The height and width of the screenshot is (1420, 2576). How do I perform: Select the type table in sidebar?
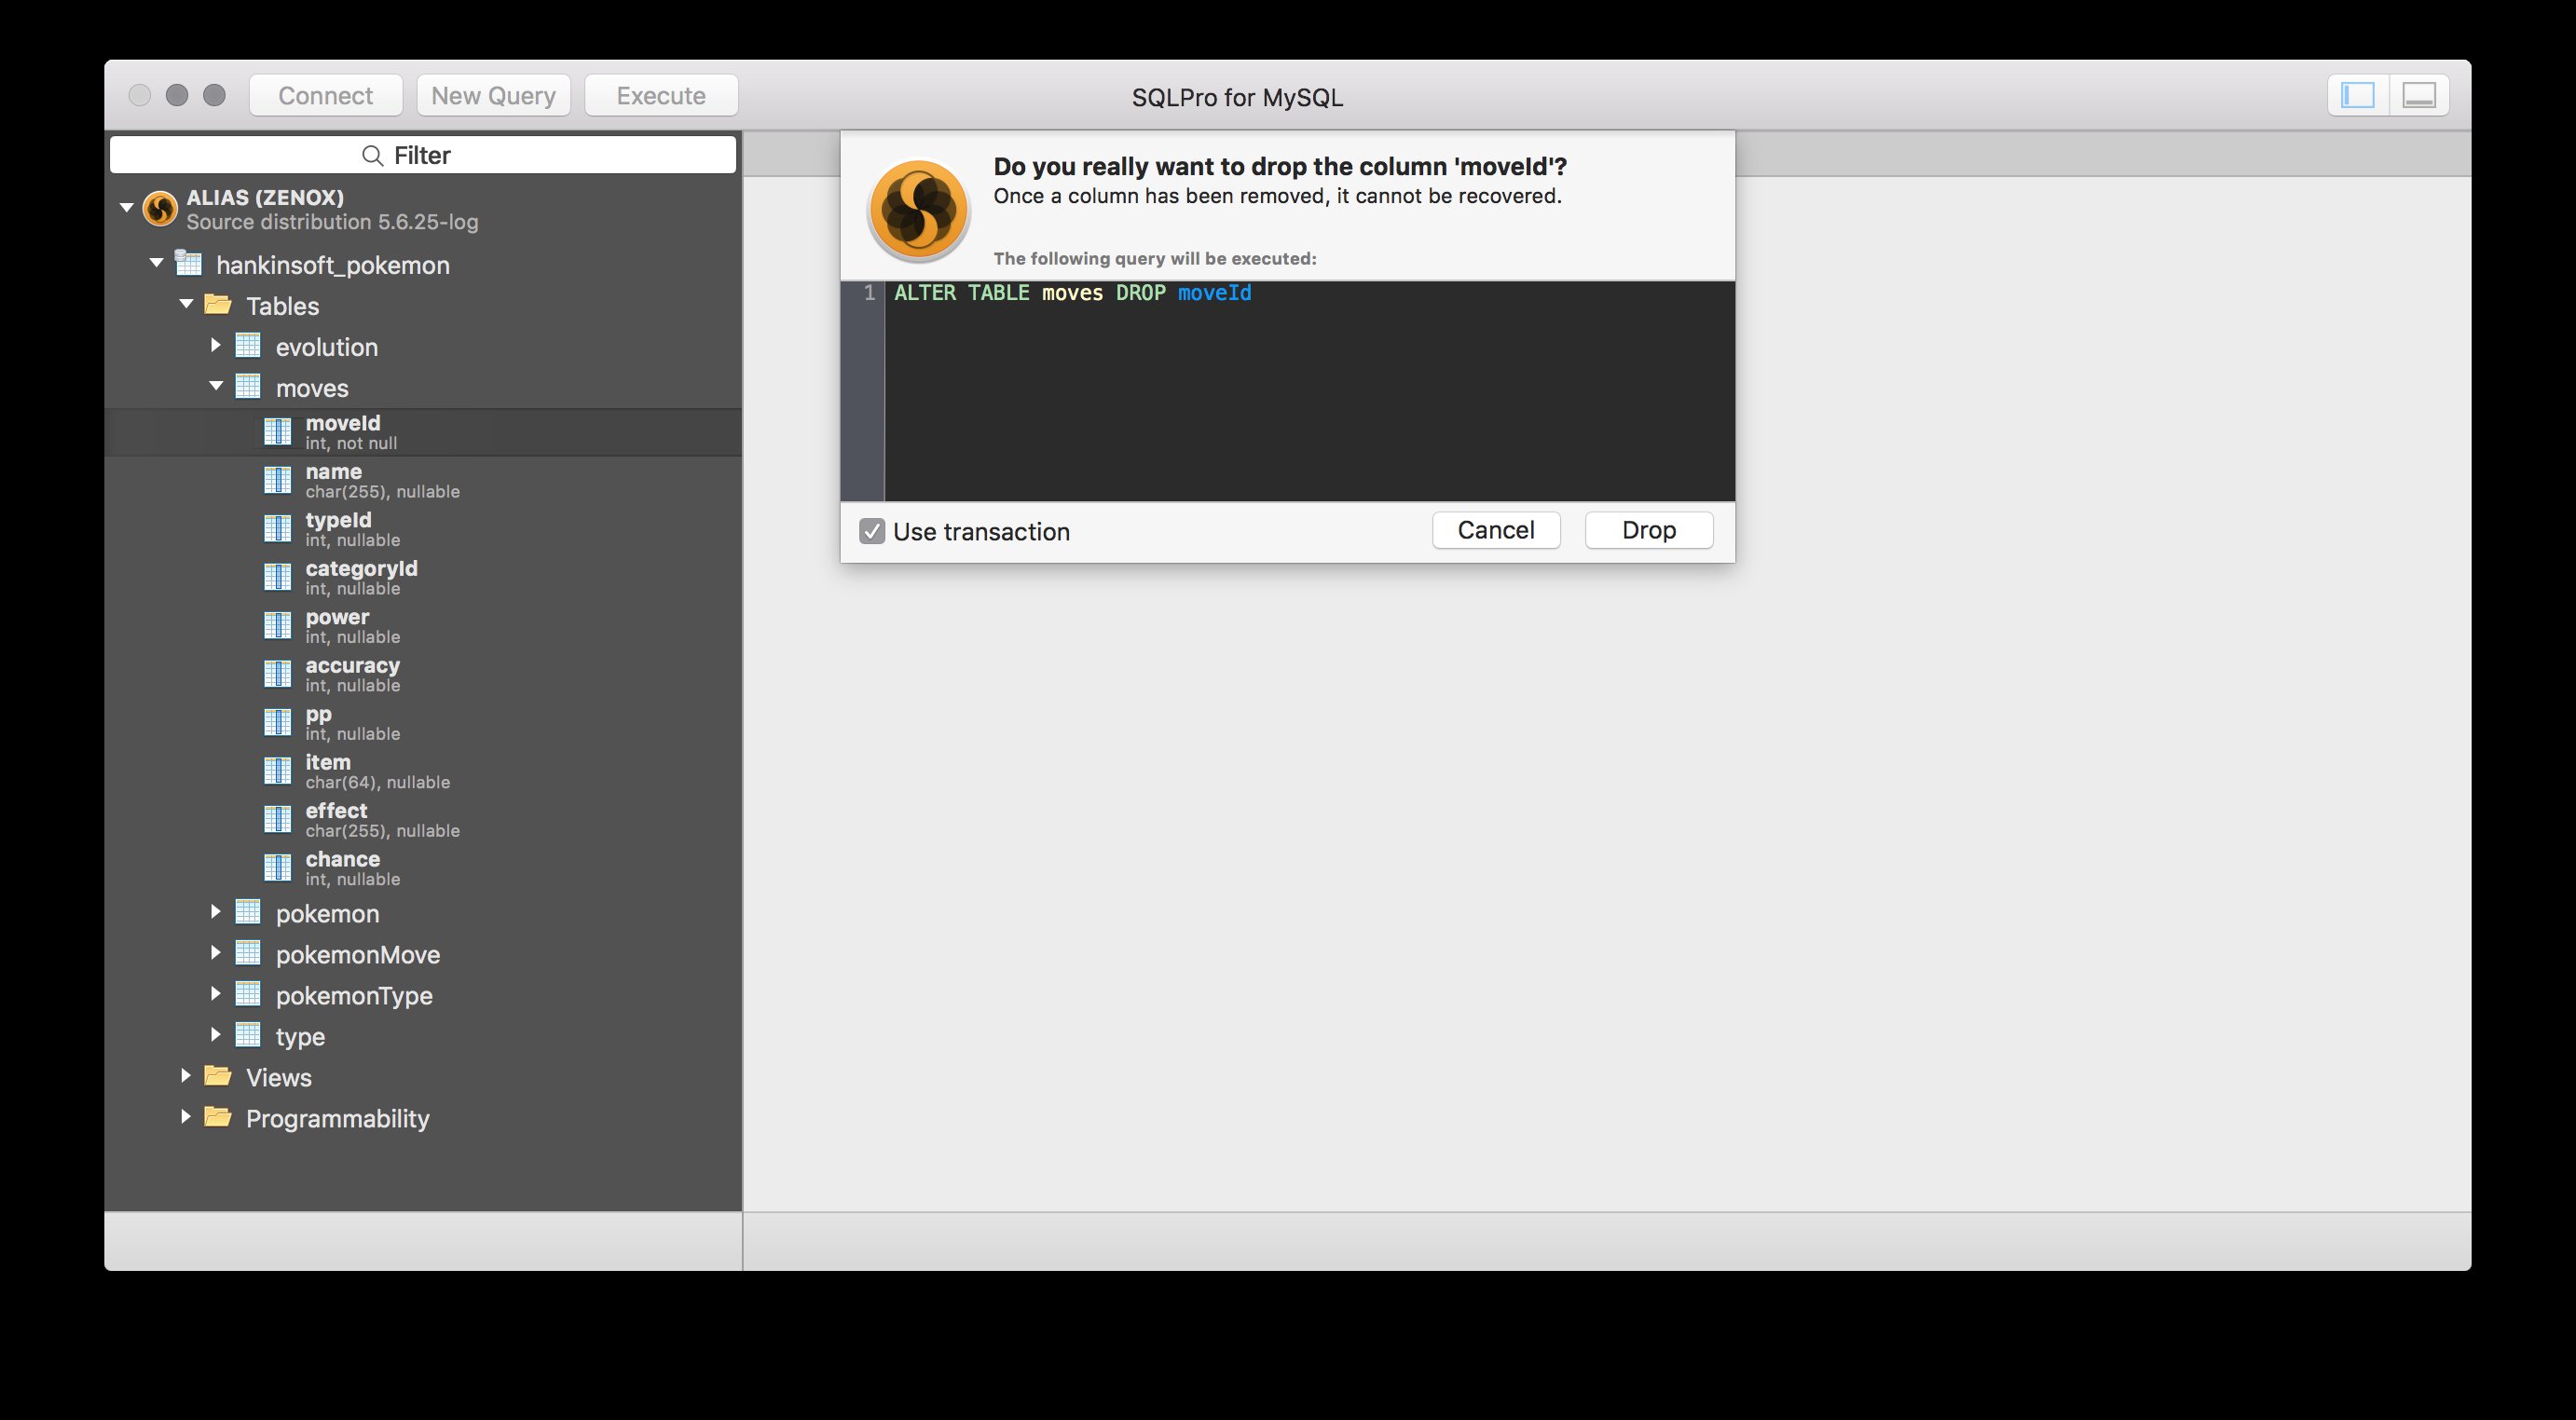tap(301, 1033)
